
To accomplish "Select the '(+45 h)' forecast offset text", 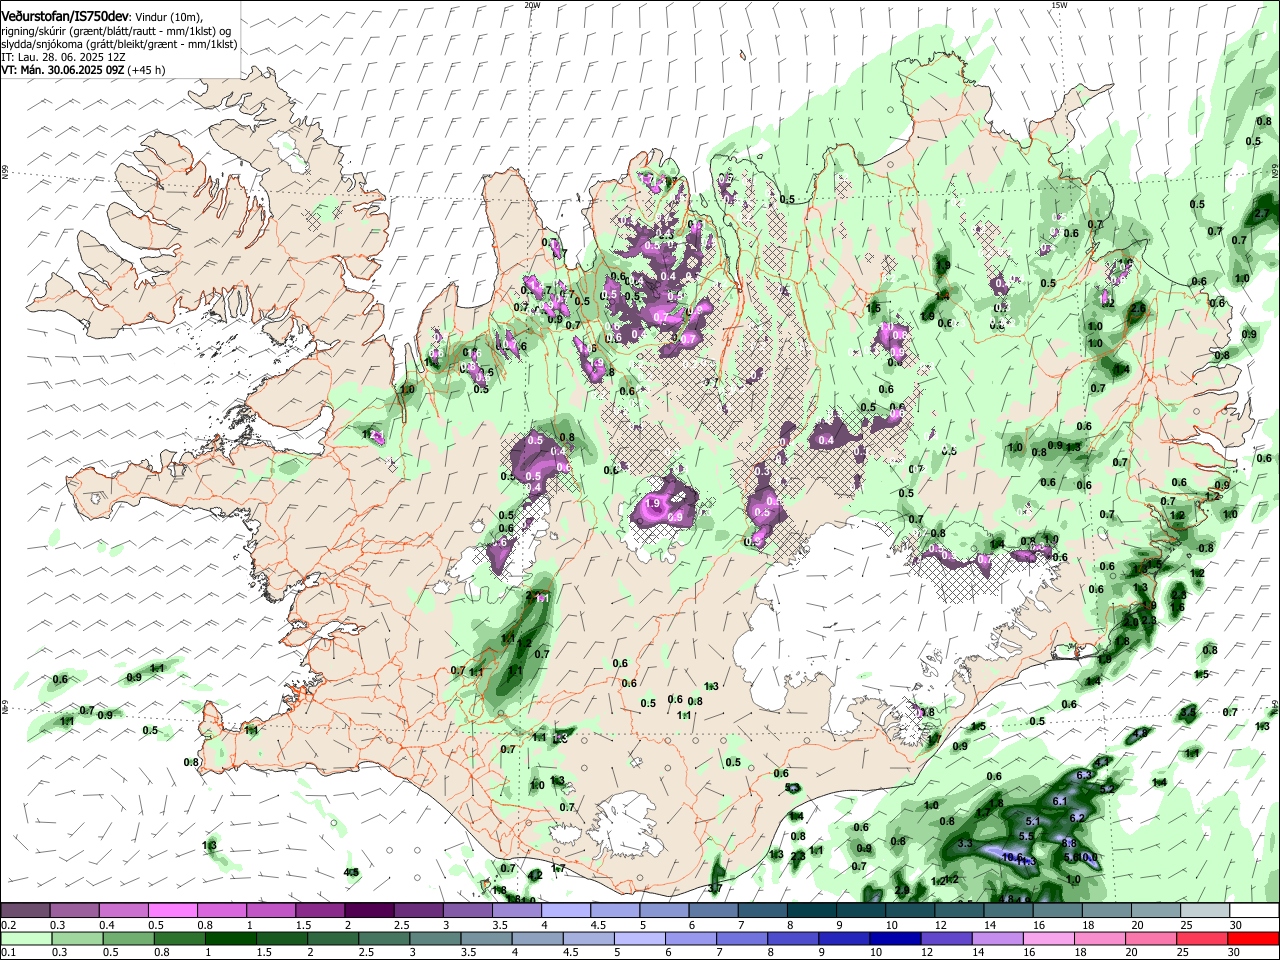I will click(146, 71).
